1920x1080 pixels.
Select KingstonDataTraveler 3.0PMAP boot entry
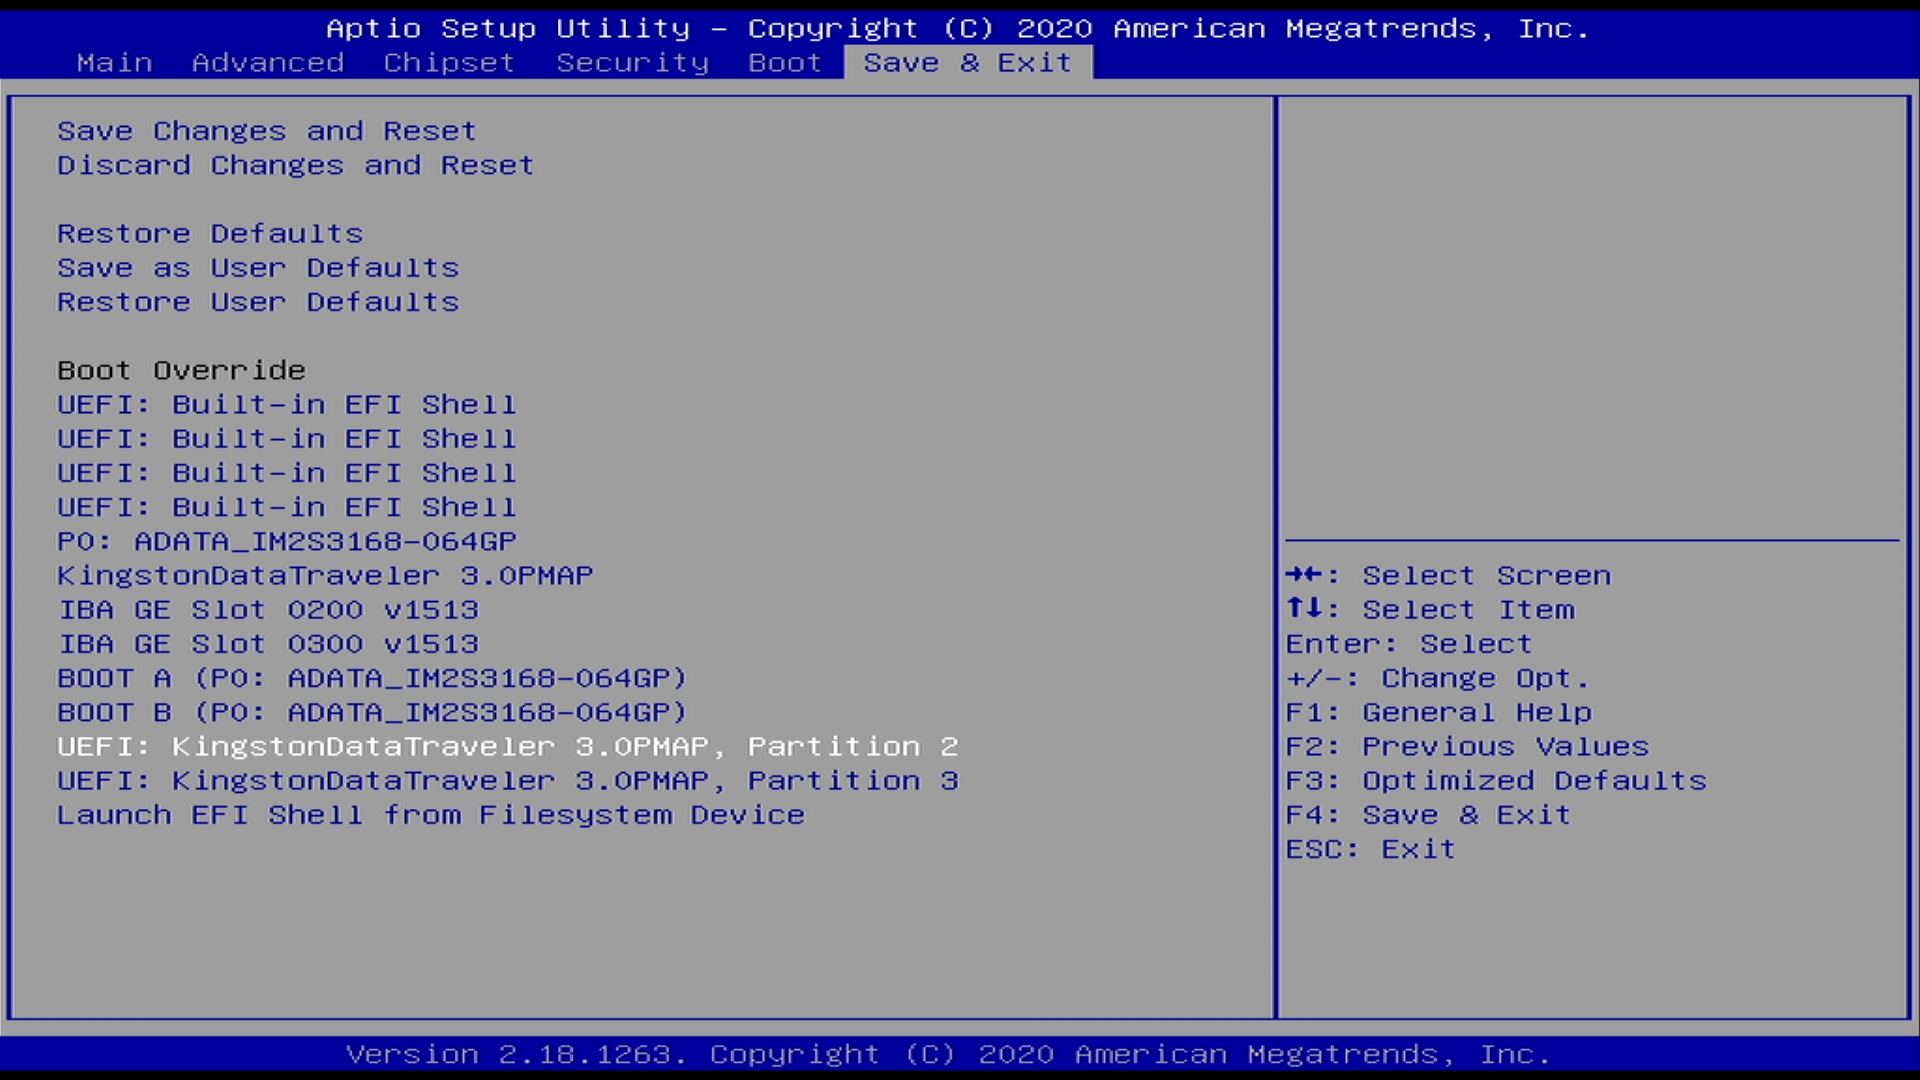(x=325, y=575)
